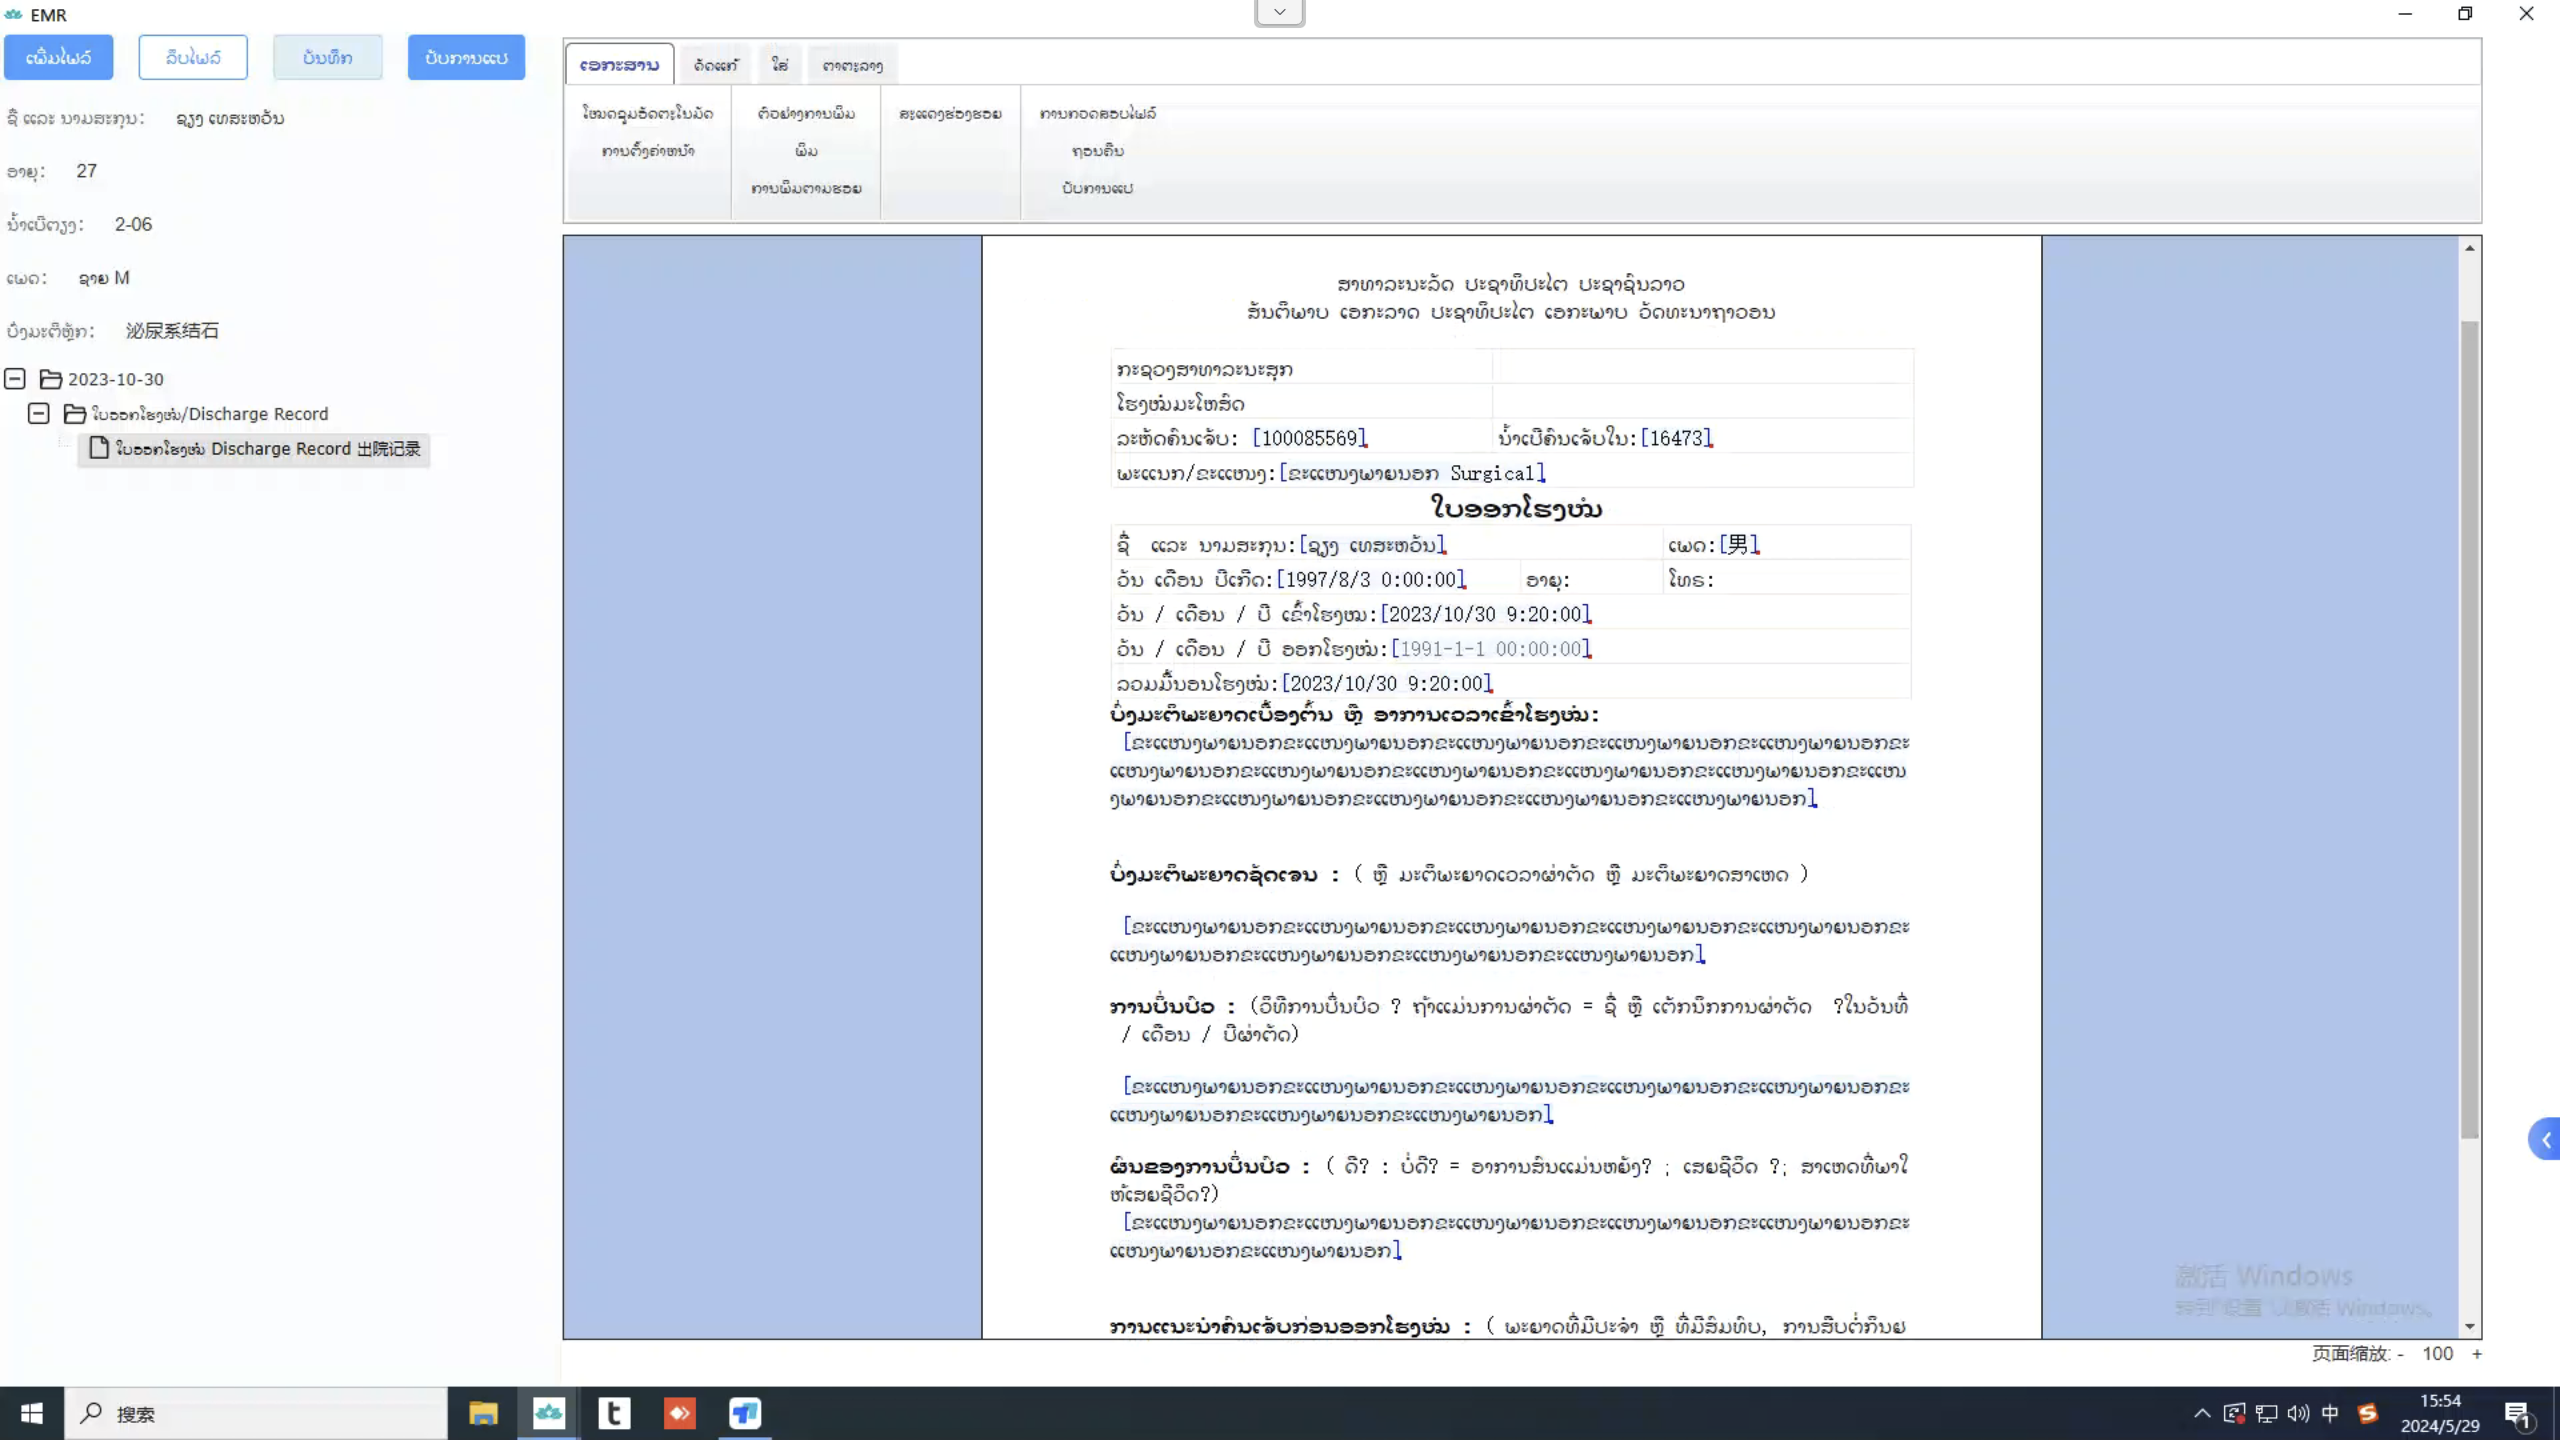Screen dimensions: 2560x1440
Task: Expand the top center dropdown chevron
Action: point(1279,13)
